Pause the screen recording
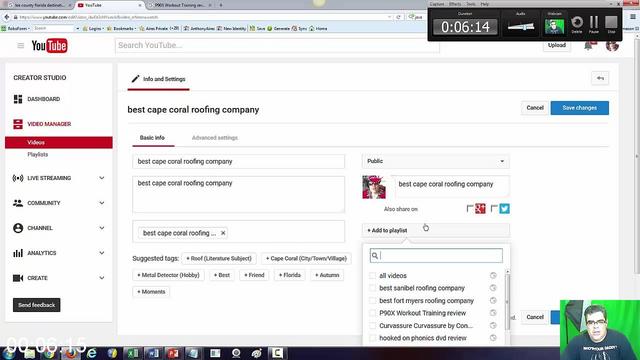 click(594, 24)
